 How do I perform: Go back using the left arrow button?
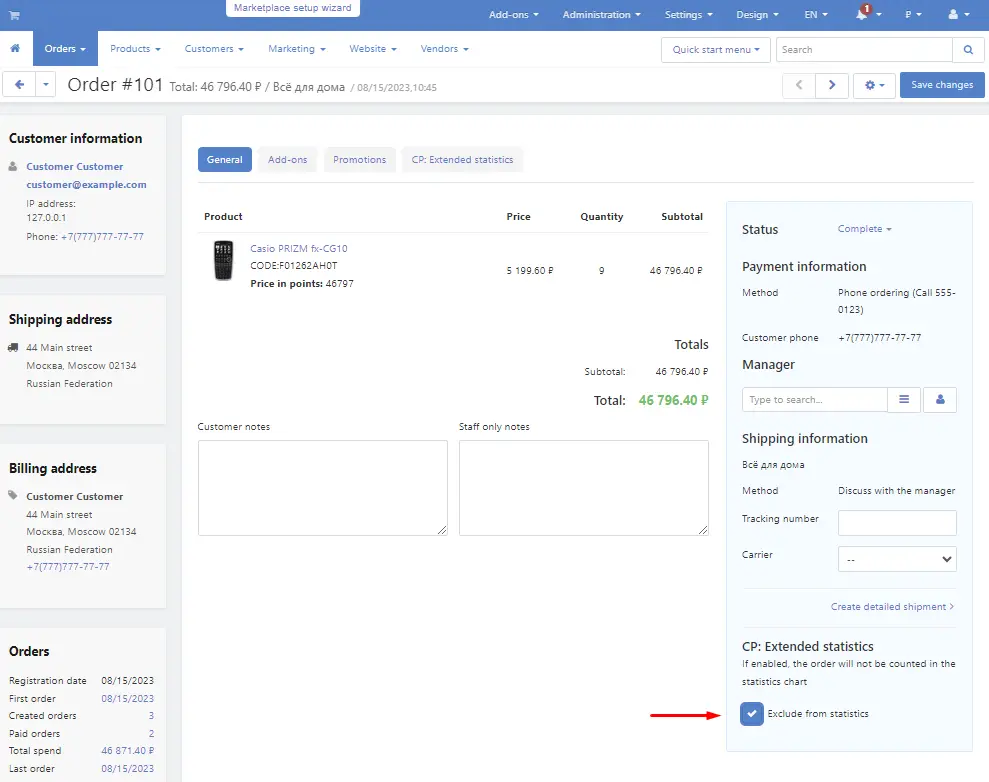pos(20,85)
